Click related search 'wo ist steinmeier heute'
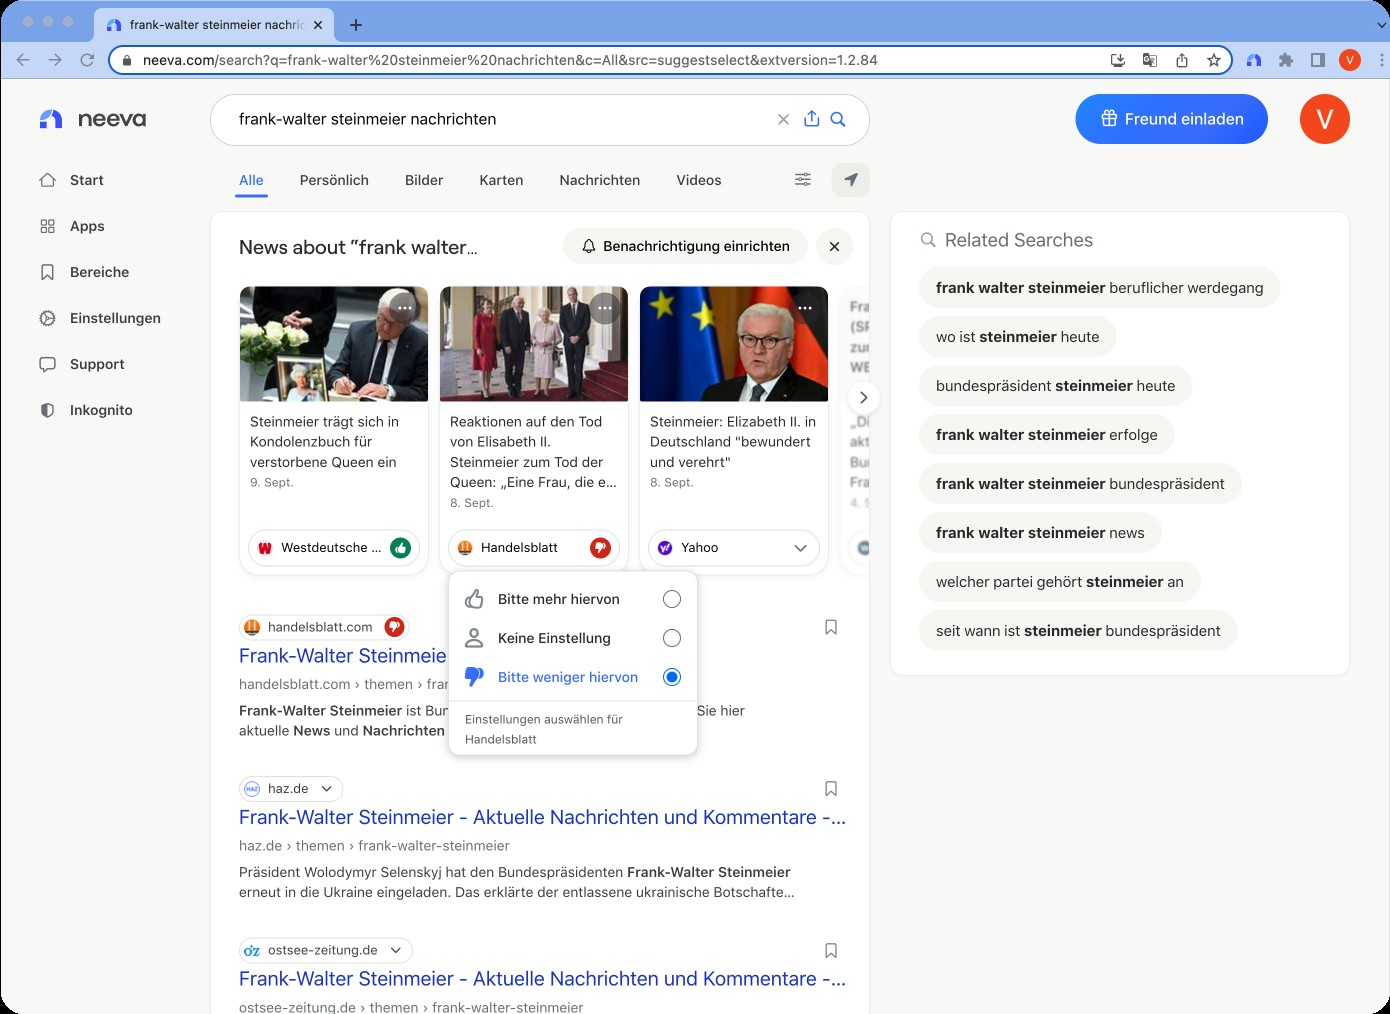 [x=1017, y=337]
